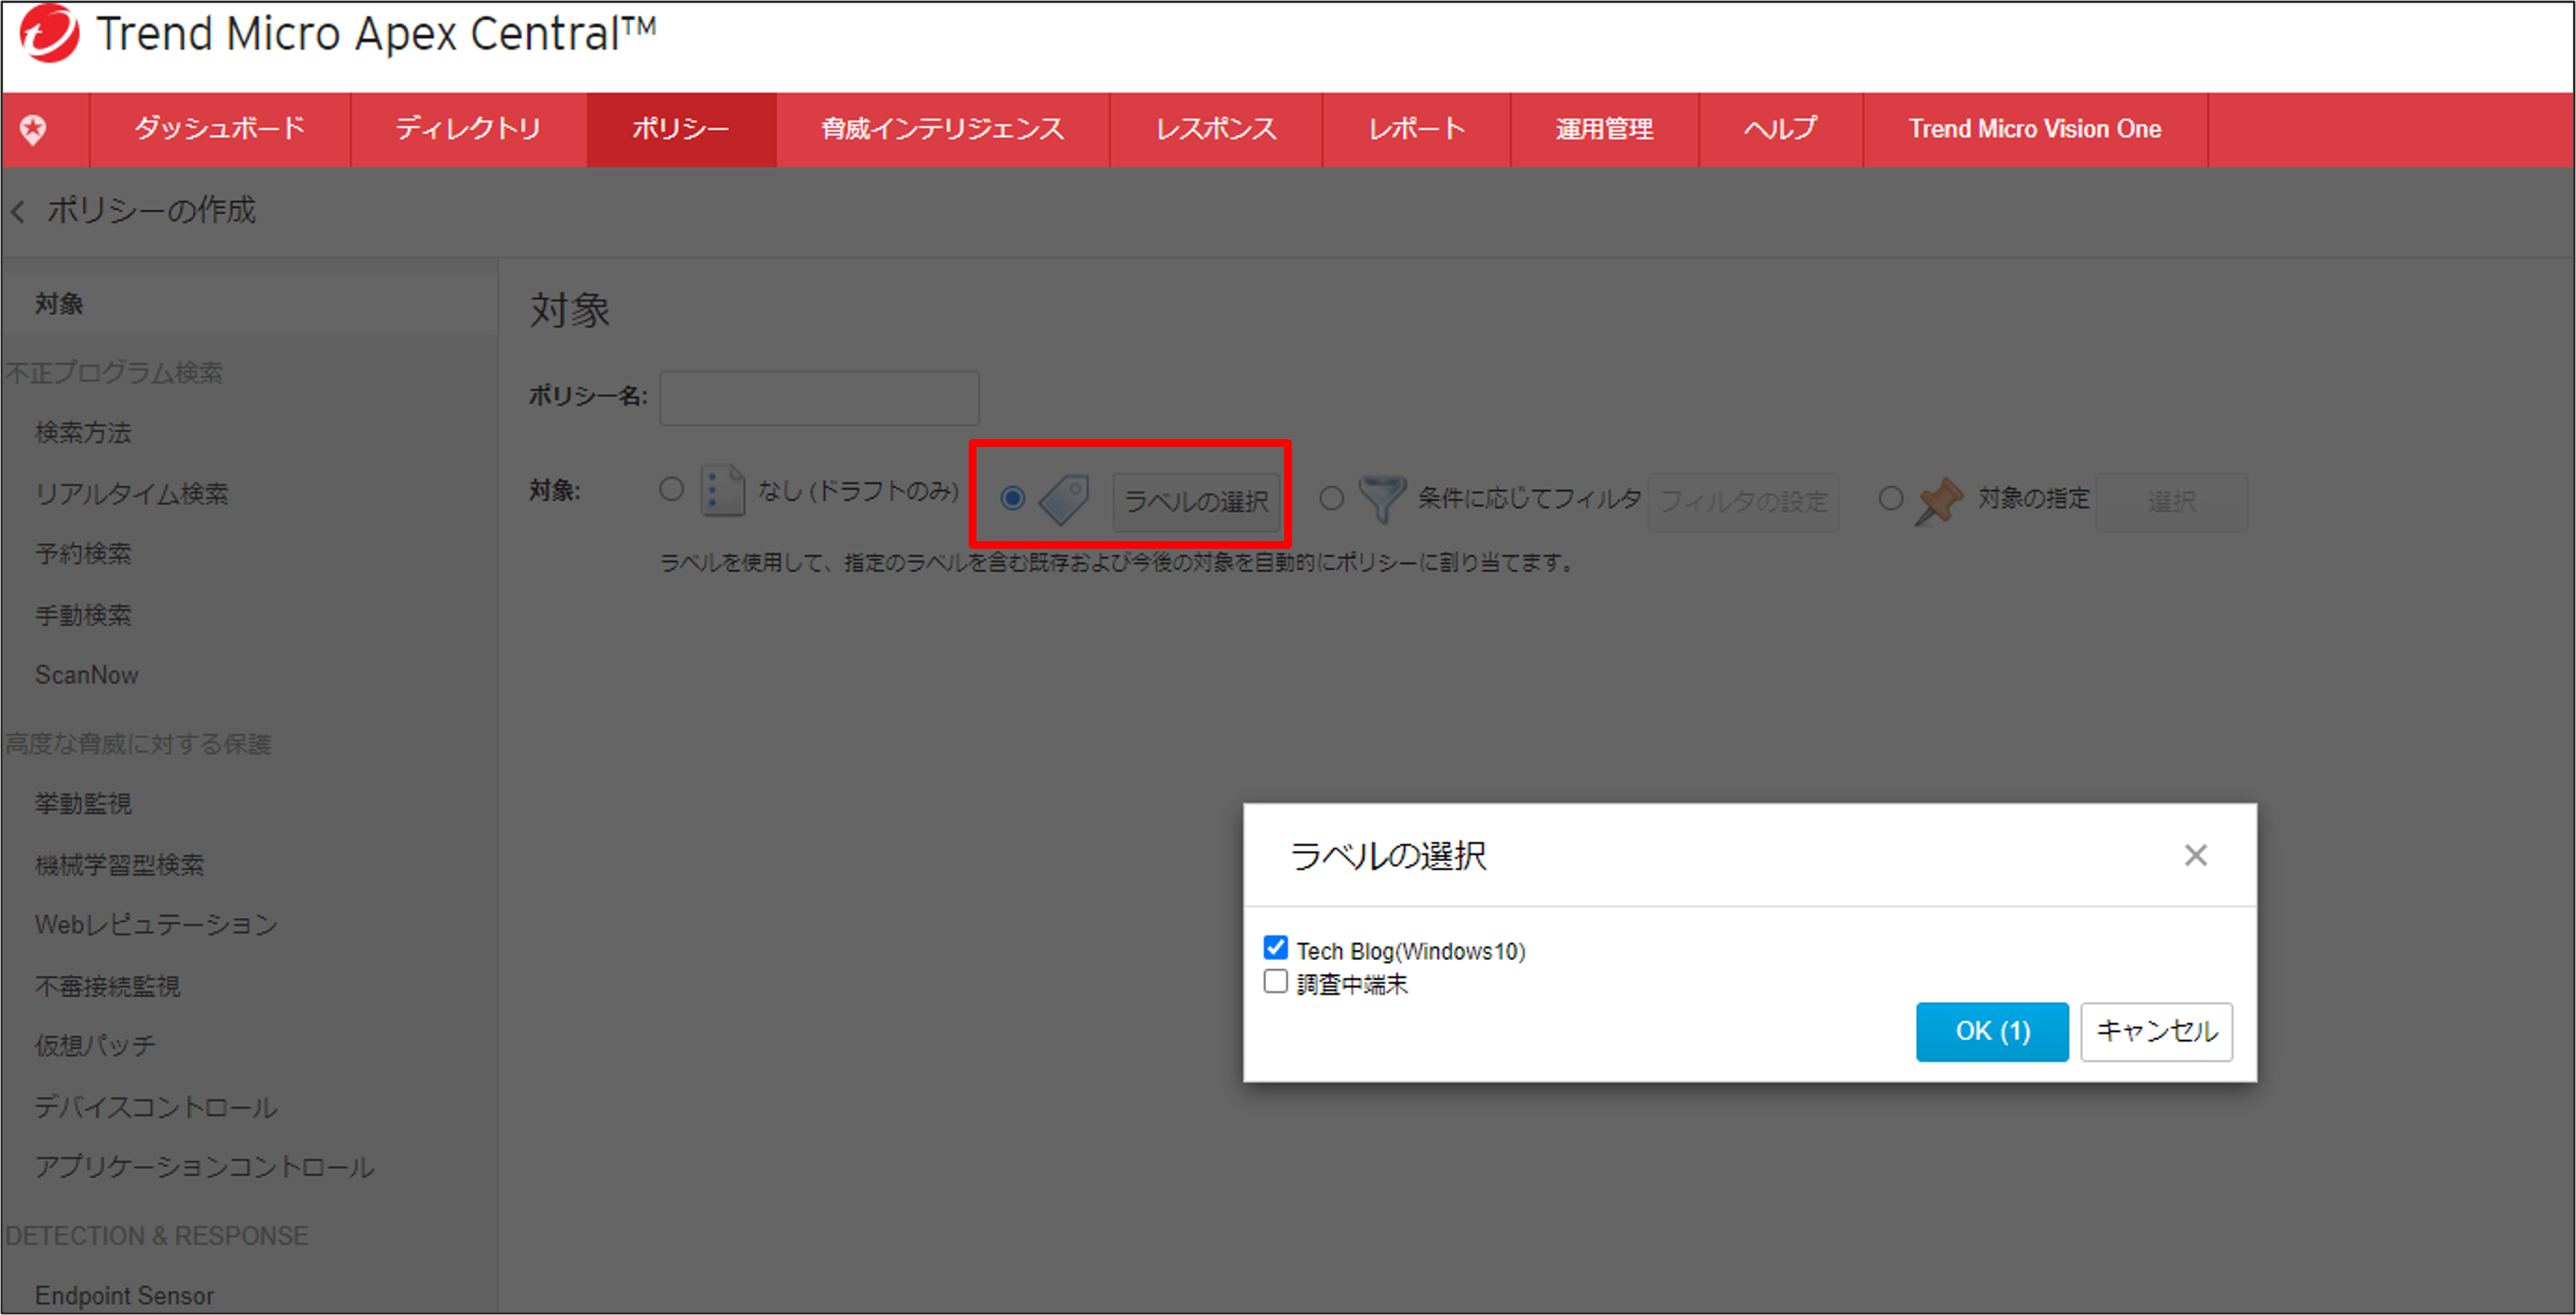Open the レポート menu
This screenshot has height=1315, width=2576.
click(1416, 129)
